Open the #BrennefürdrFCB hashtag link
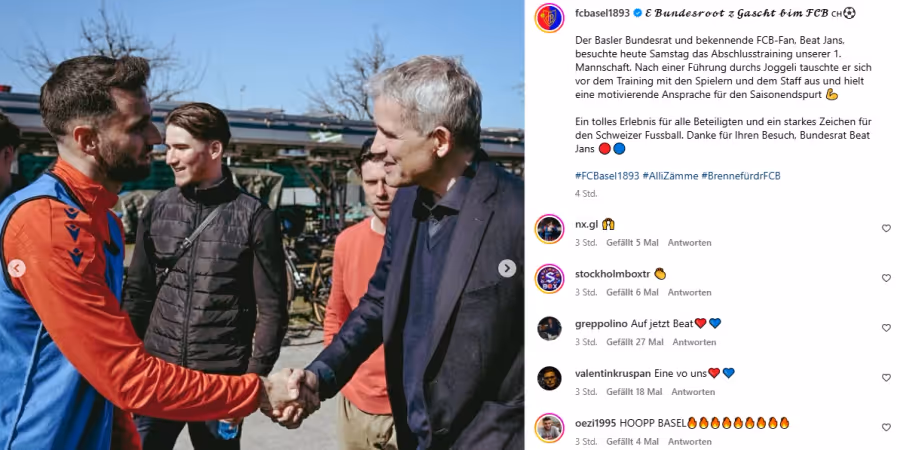Screen dimensions: 900x450 [741, 176]
